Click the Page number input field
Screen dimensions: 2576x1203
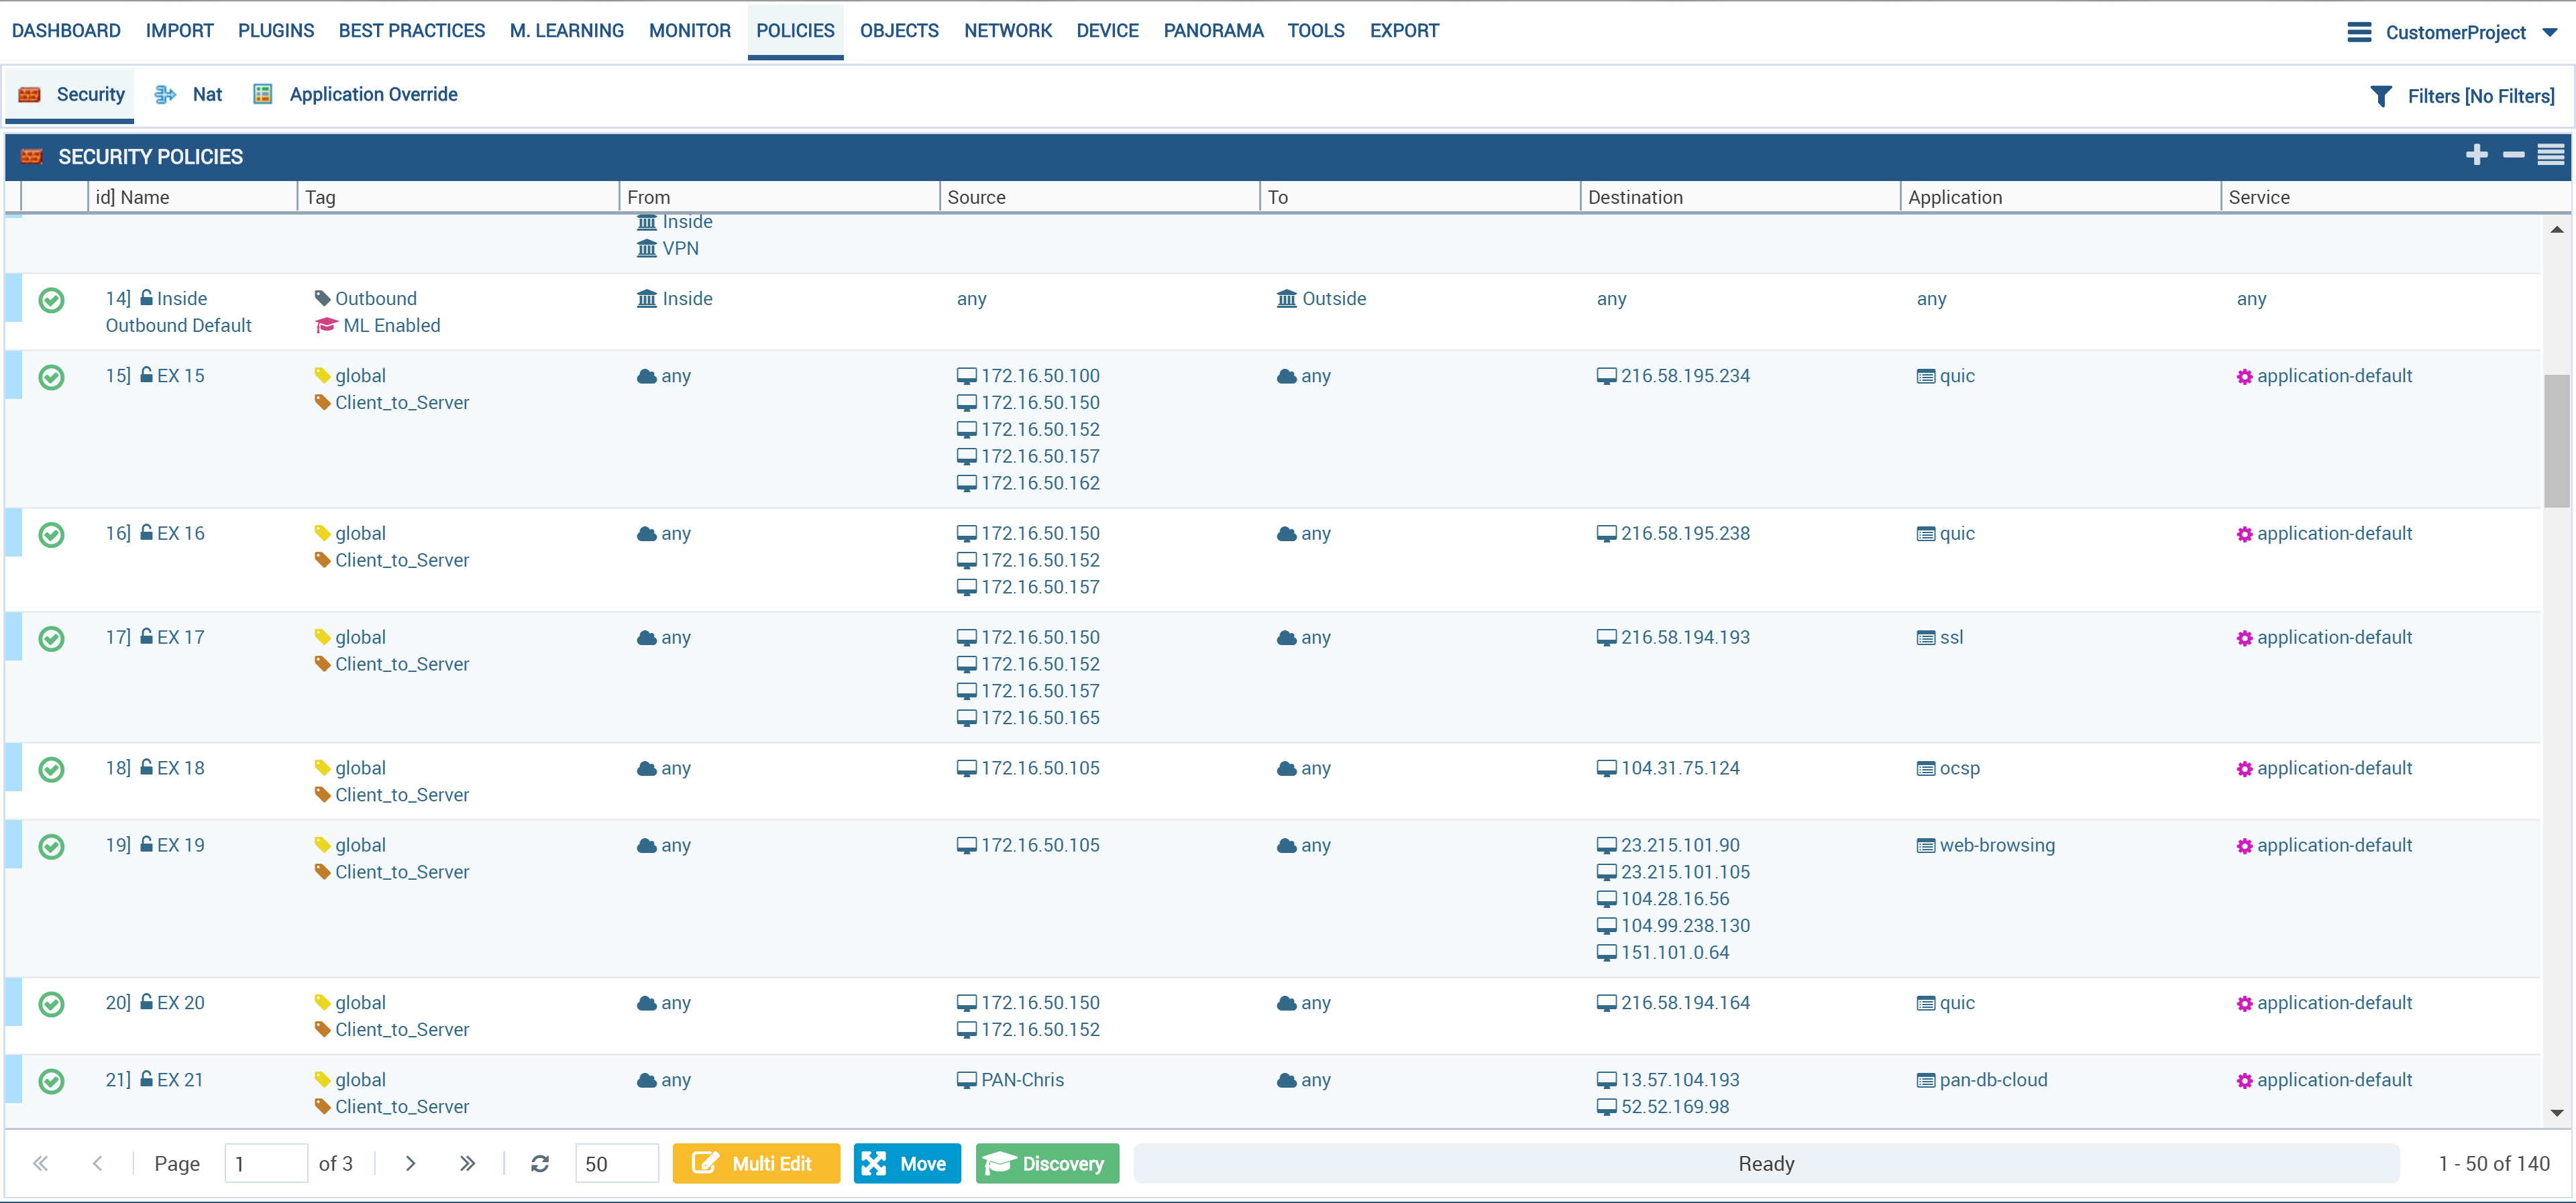click(266, 1163)
